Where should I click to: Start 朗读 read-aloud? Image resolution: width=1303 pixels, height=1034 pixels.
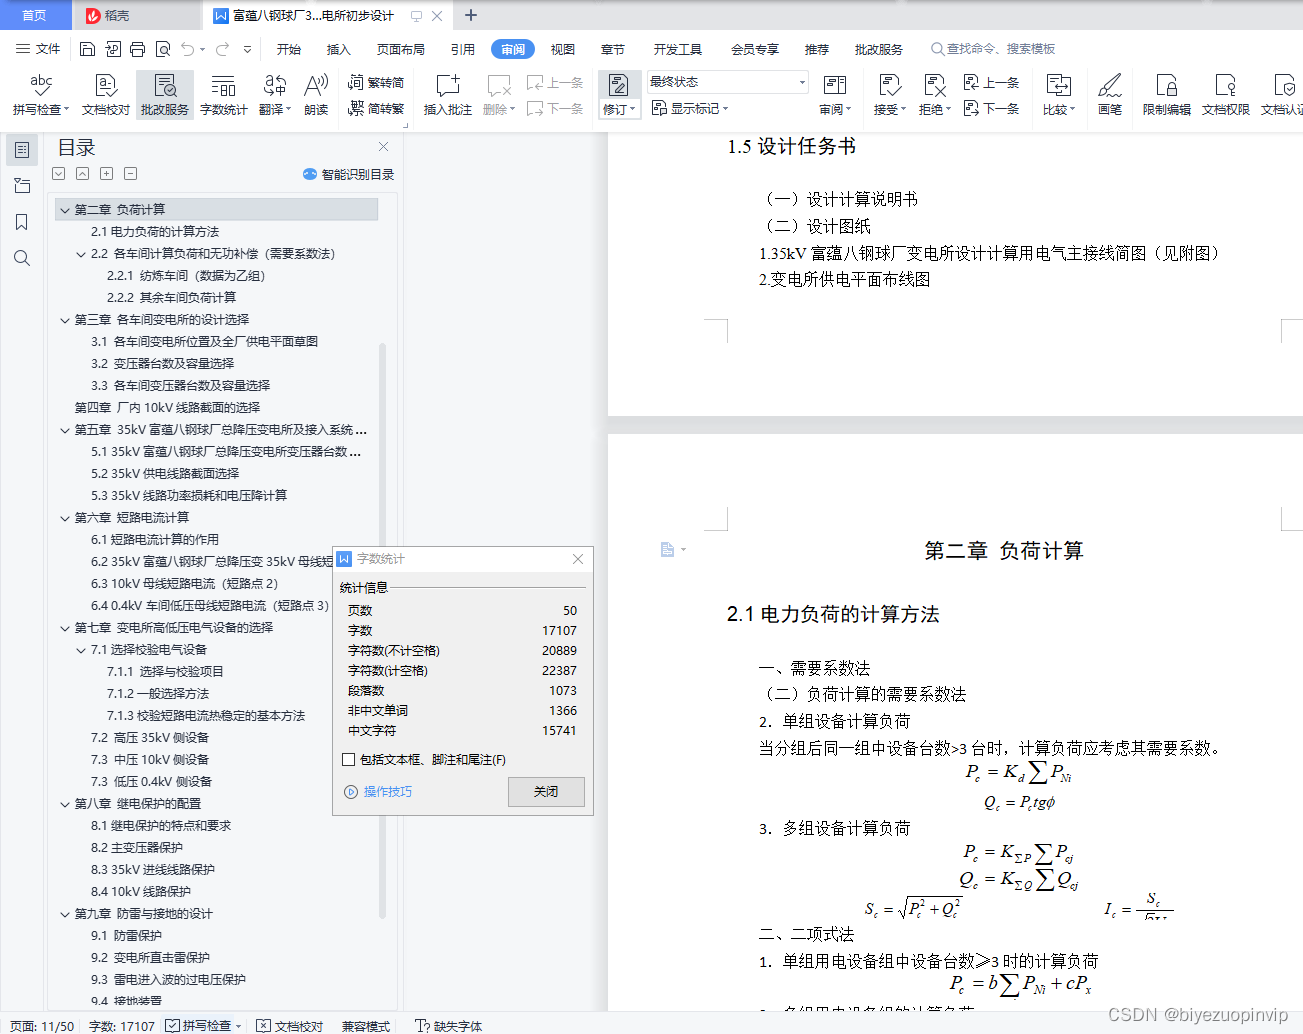click(x=316, y=95)
